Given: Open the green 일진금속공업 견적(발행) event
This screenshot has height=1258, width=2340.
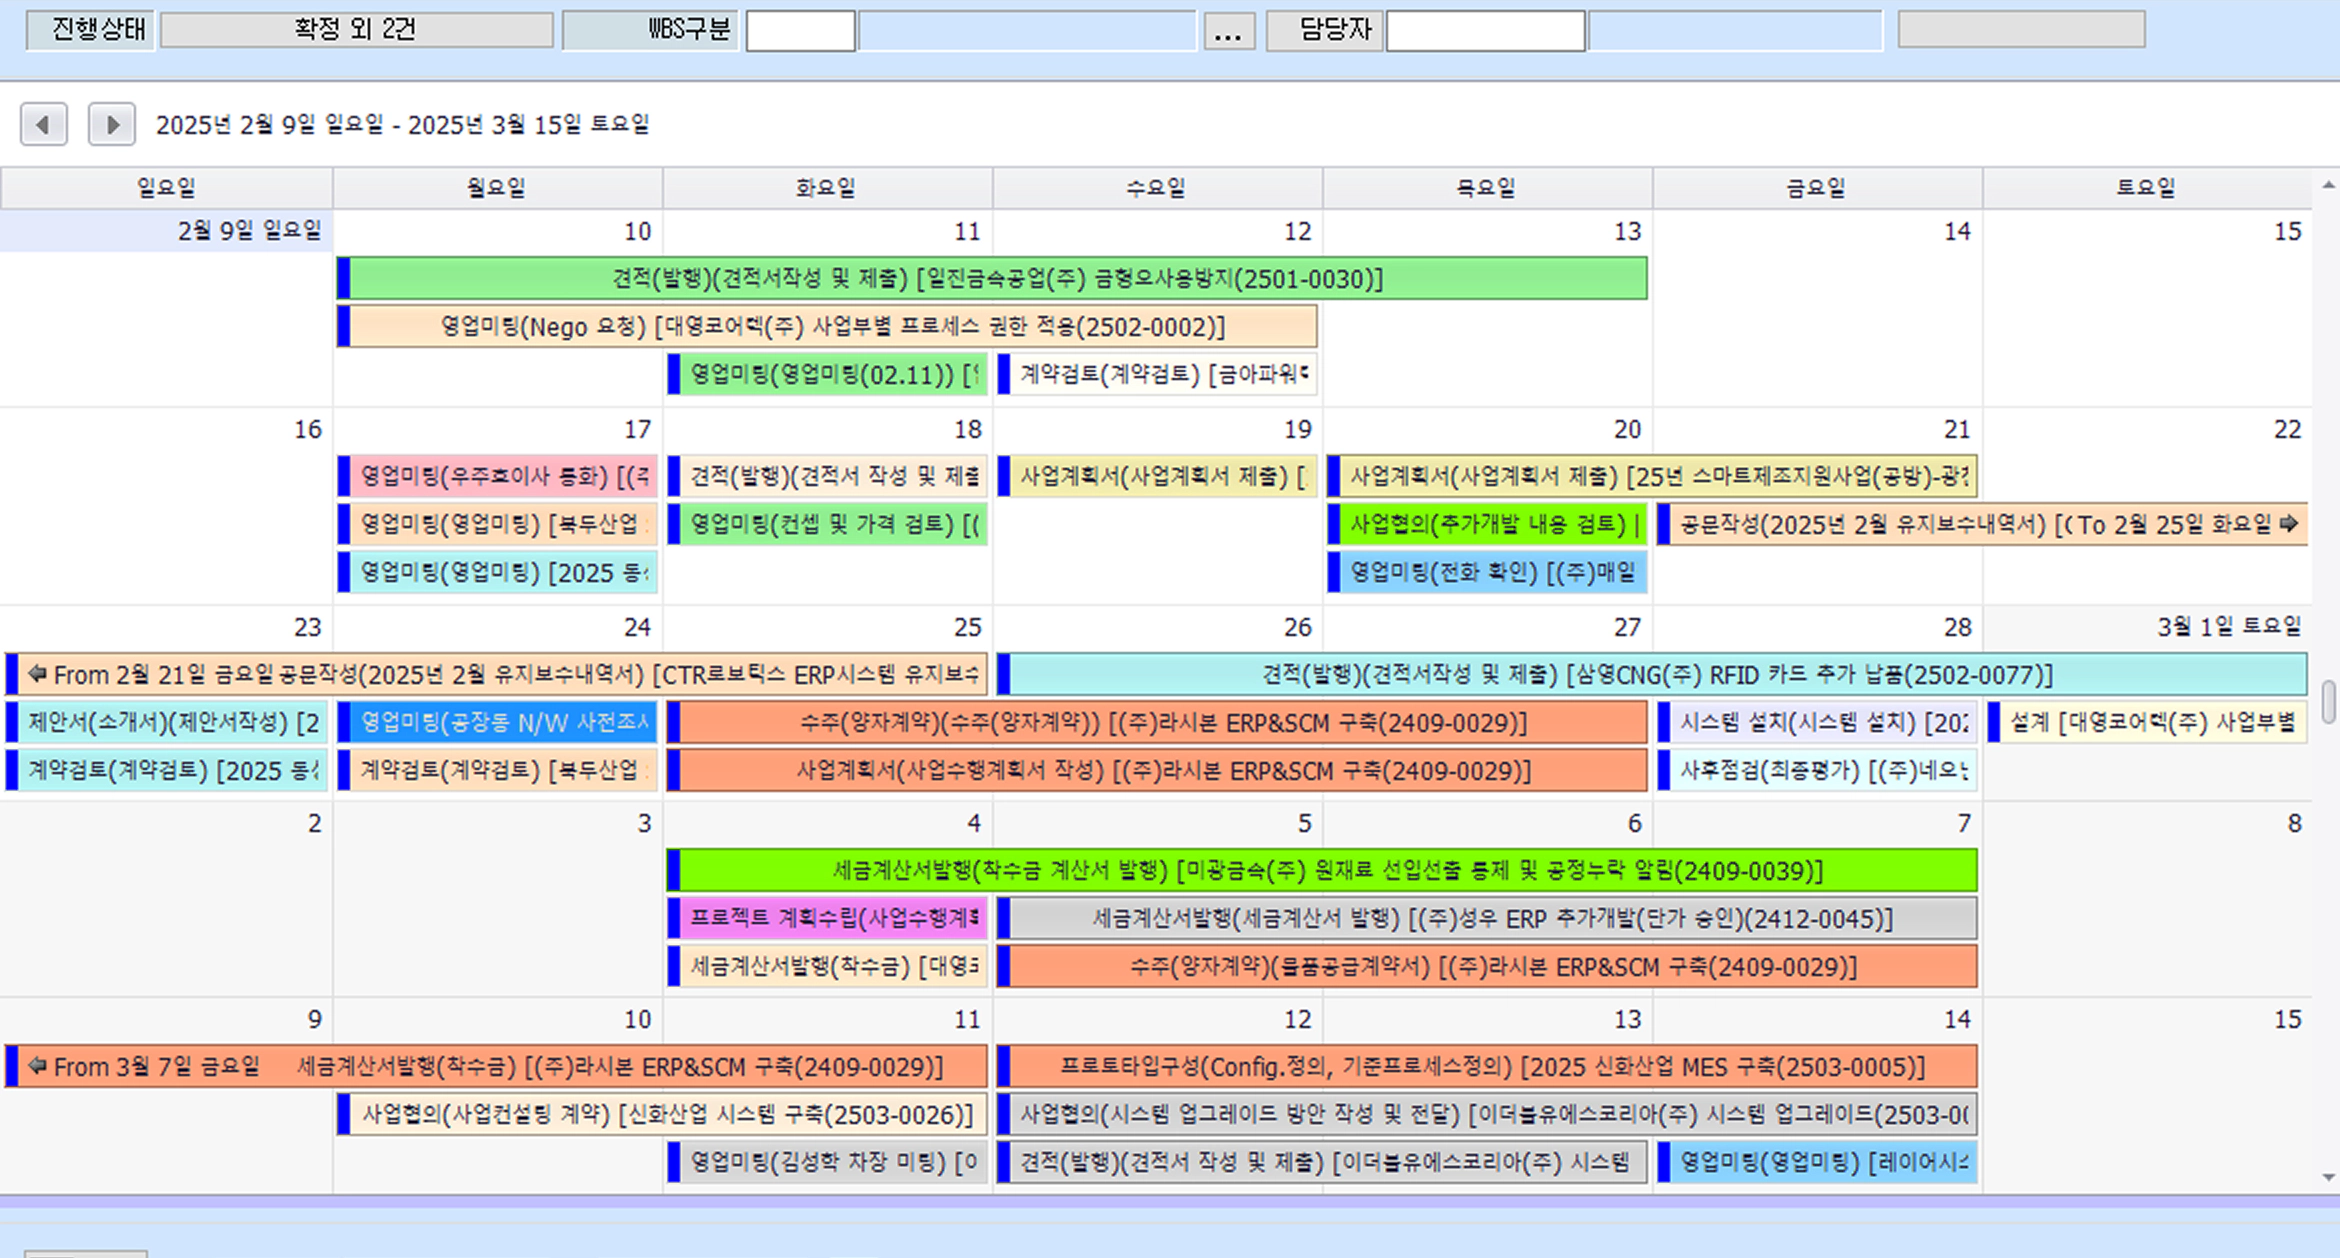Looking at the screenshot, I should (996, 278).
